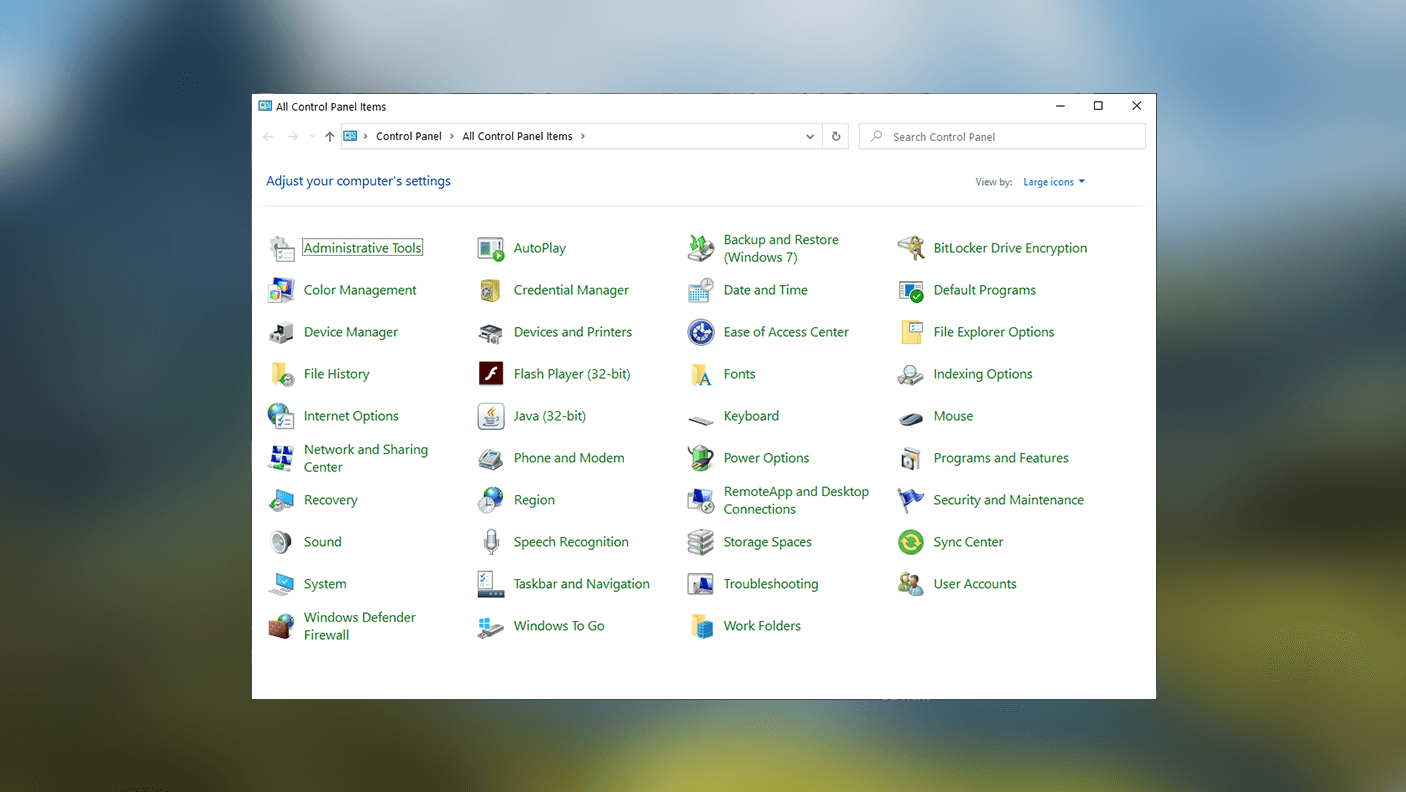Click the Flash Player icon
Viewport: 1406px width, 792px height.
491,374
